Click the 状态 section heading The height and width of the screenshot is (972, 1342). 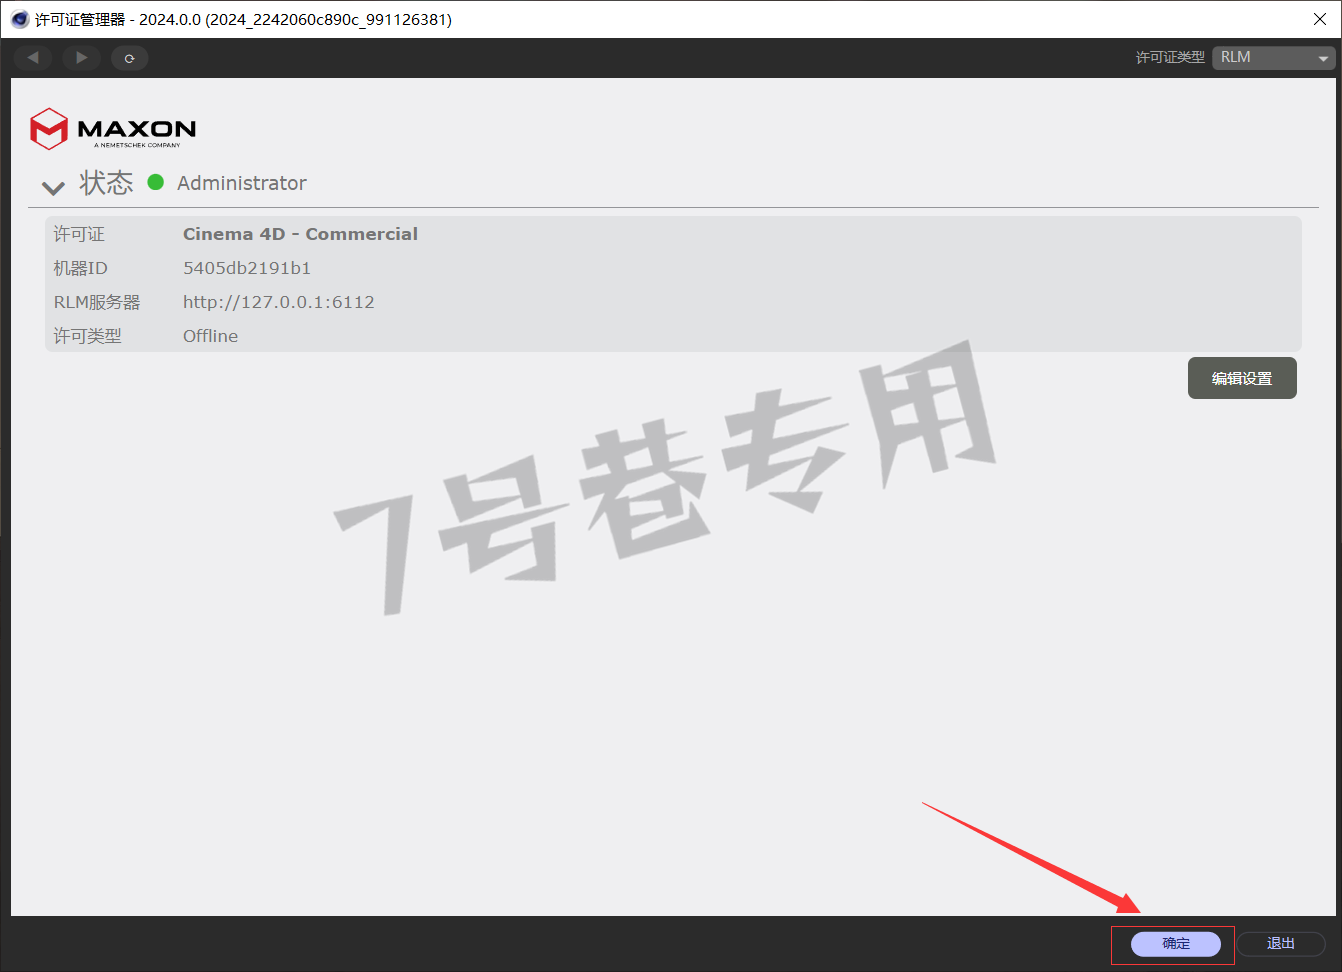point(106,182)
